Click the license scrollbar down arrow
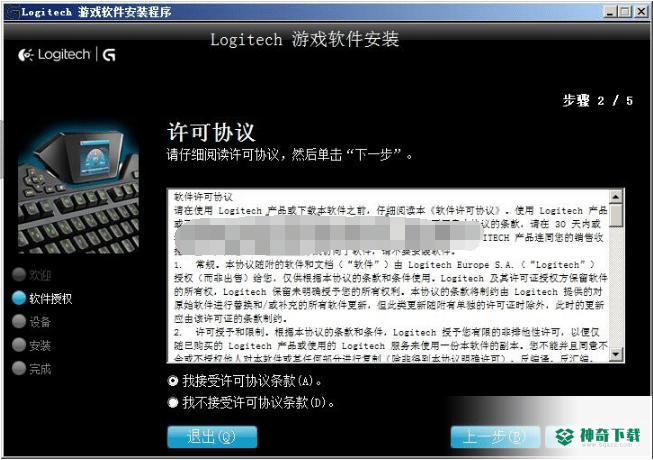653x460 pixels. coord(616,355)
